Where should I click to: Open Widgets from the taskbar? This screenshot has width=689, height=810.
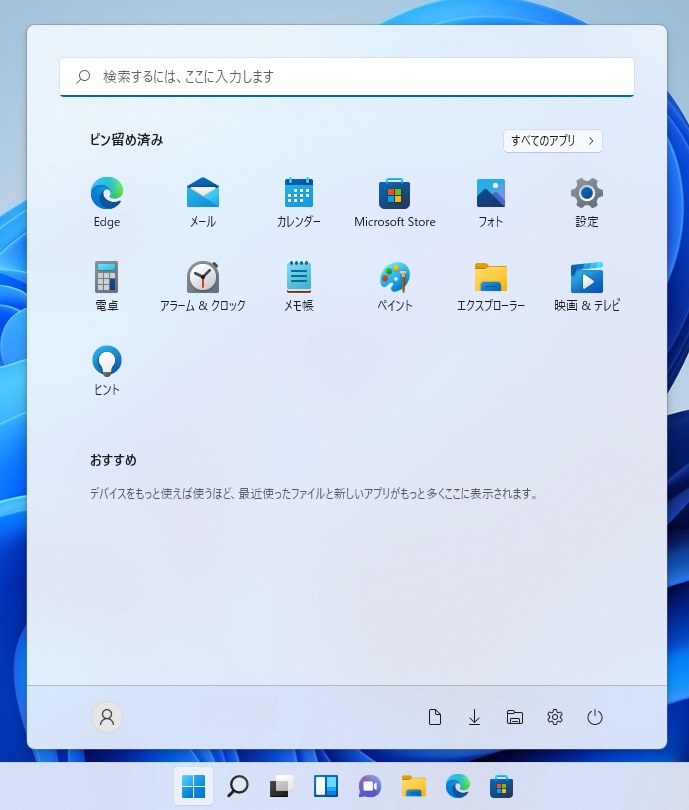pyautogui.click(x=326, y=786)
